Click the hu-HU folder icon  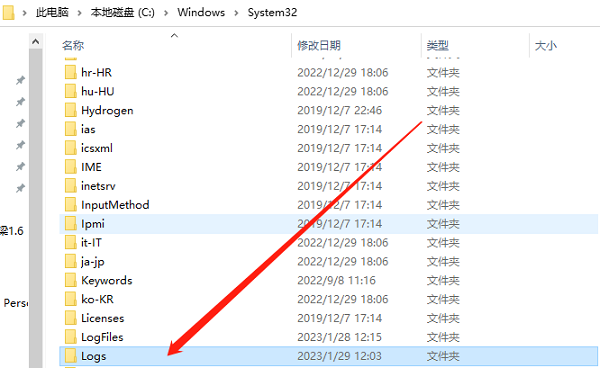[x=70, y=91]
